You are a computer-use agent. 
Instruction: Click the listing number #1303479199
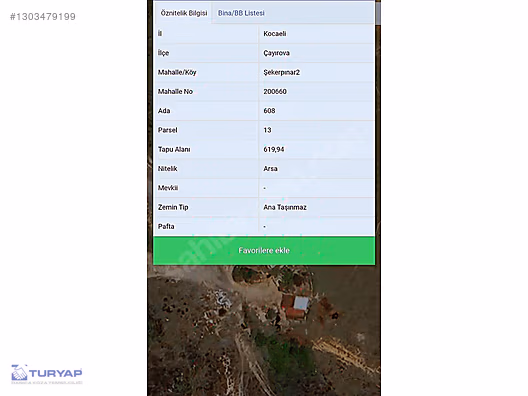43,16
